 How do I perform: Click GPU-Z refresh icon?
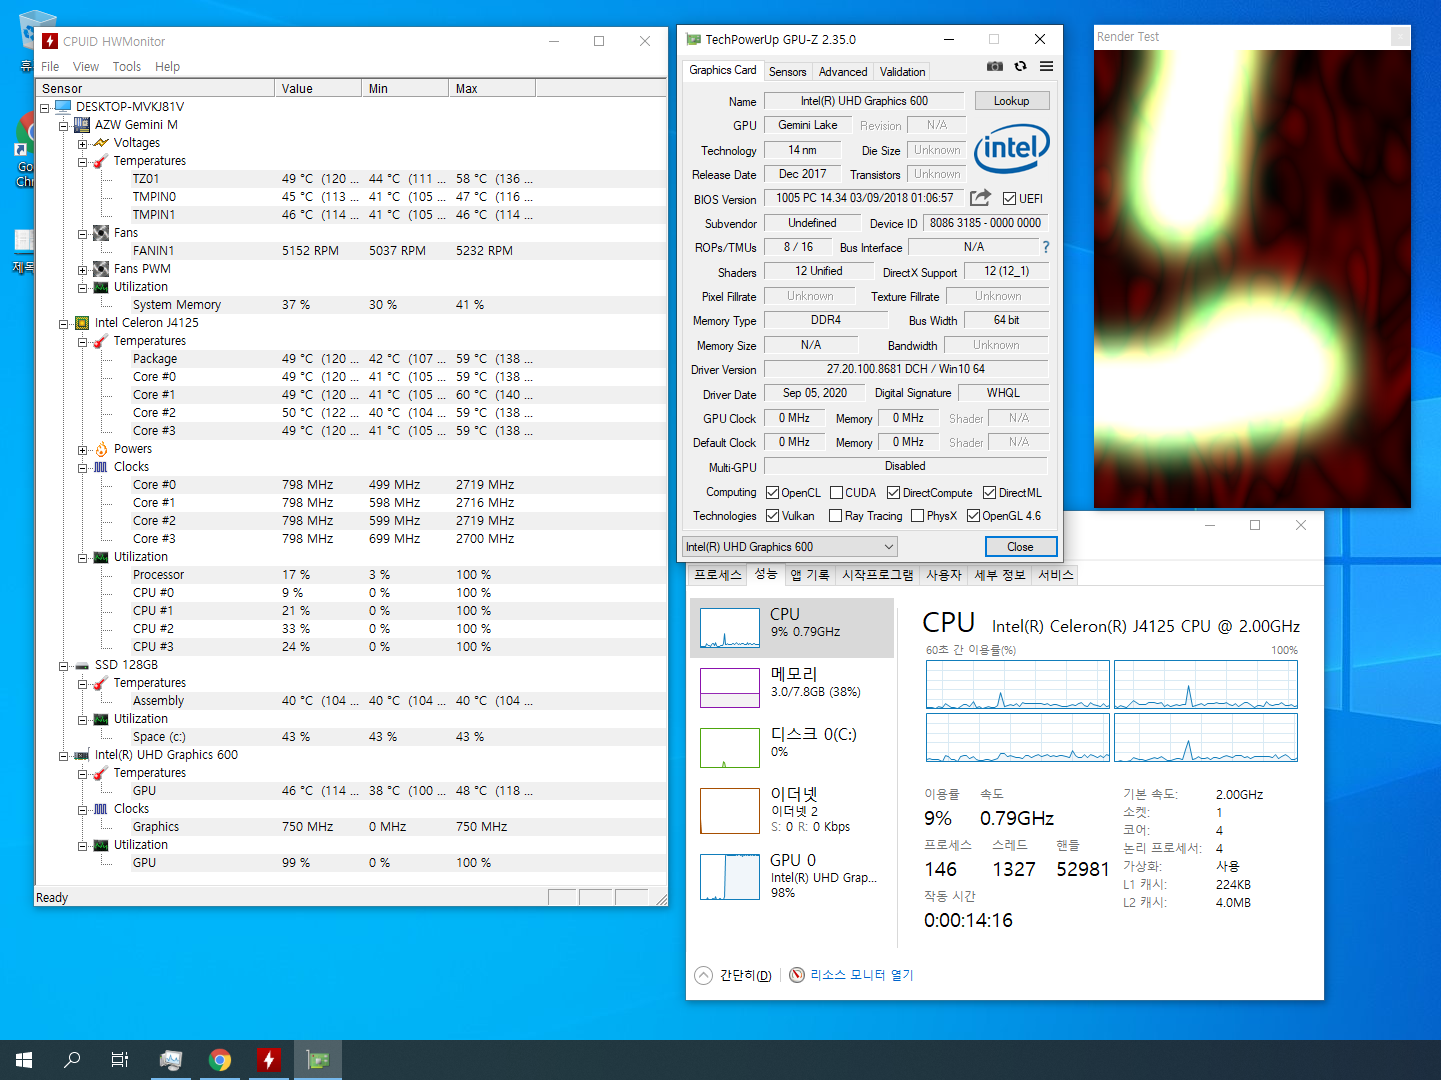pyautogui.click(x=1020, y=66)
